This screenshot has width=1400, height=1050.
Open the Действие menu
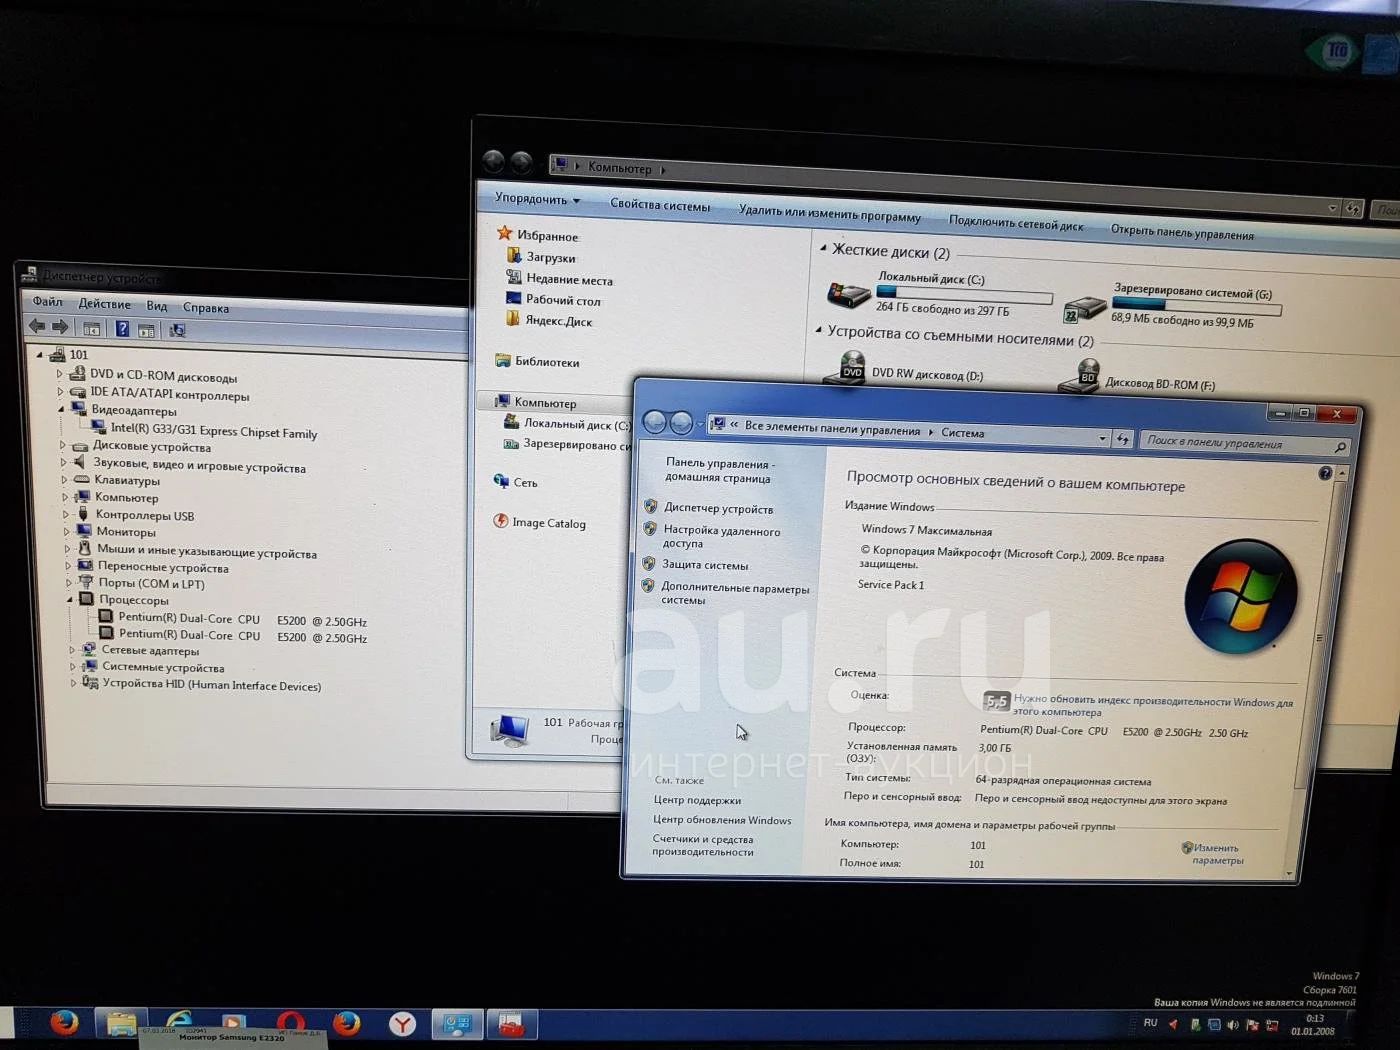105,304
